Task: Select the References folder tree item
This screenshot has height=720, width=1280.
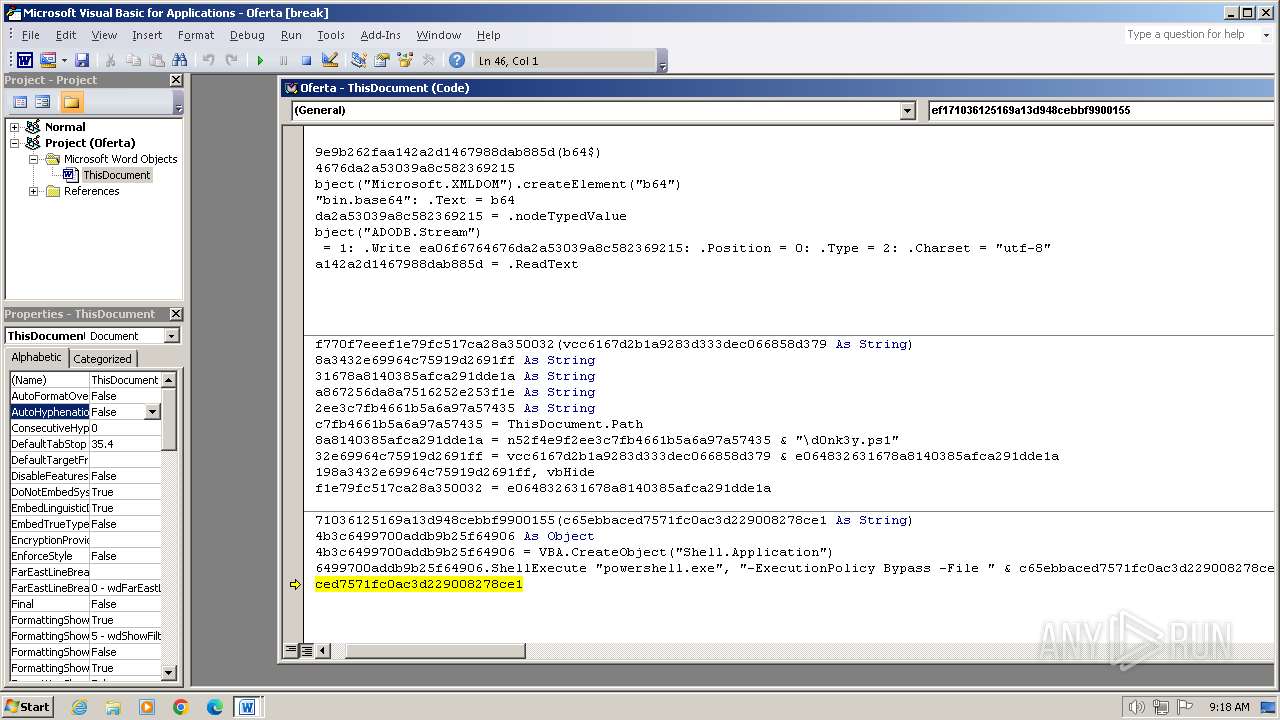Action: coord(91,191)
